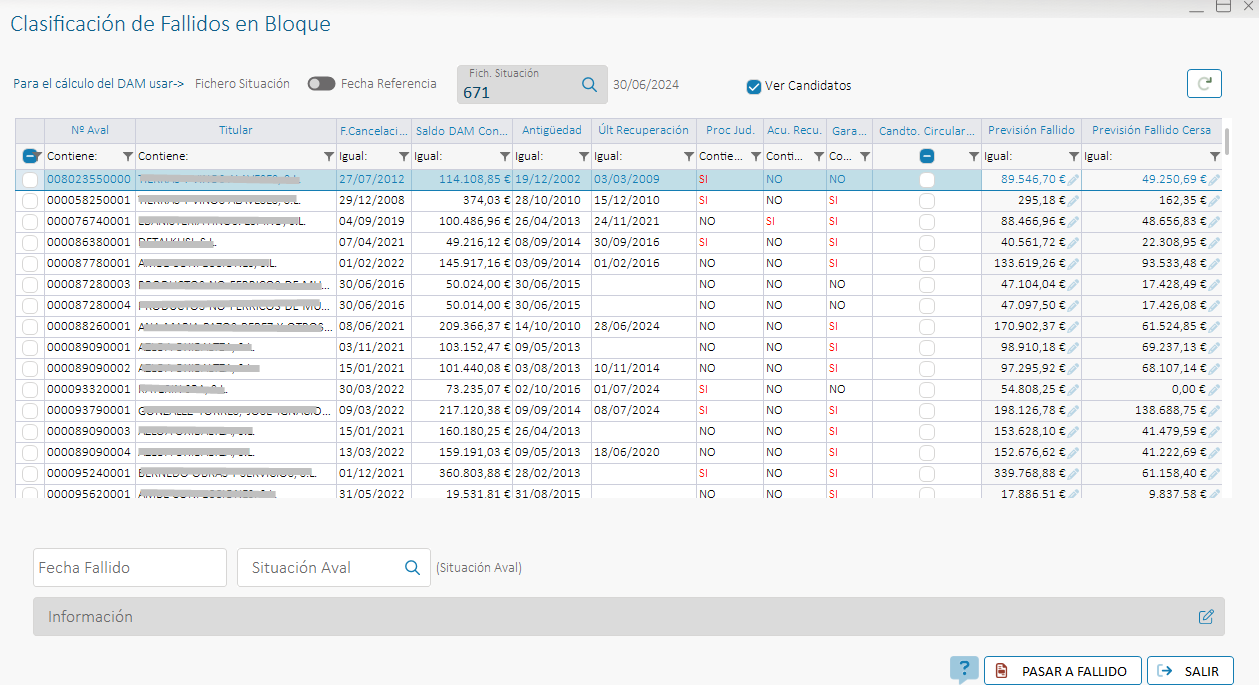Uncheck the Ver Candidatos checkbox
Image resolution: width=1259 pixels, height=685 pixels.
[754, 86]
